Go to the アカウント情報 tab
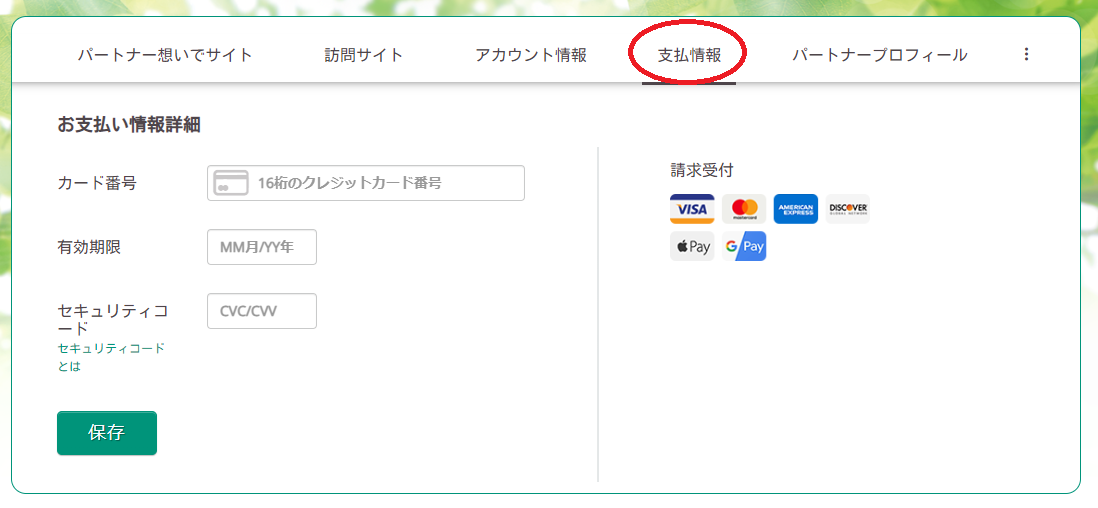 click(531, 55)
